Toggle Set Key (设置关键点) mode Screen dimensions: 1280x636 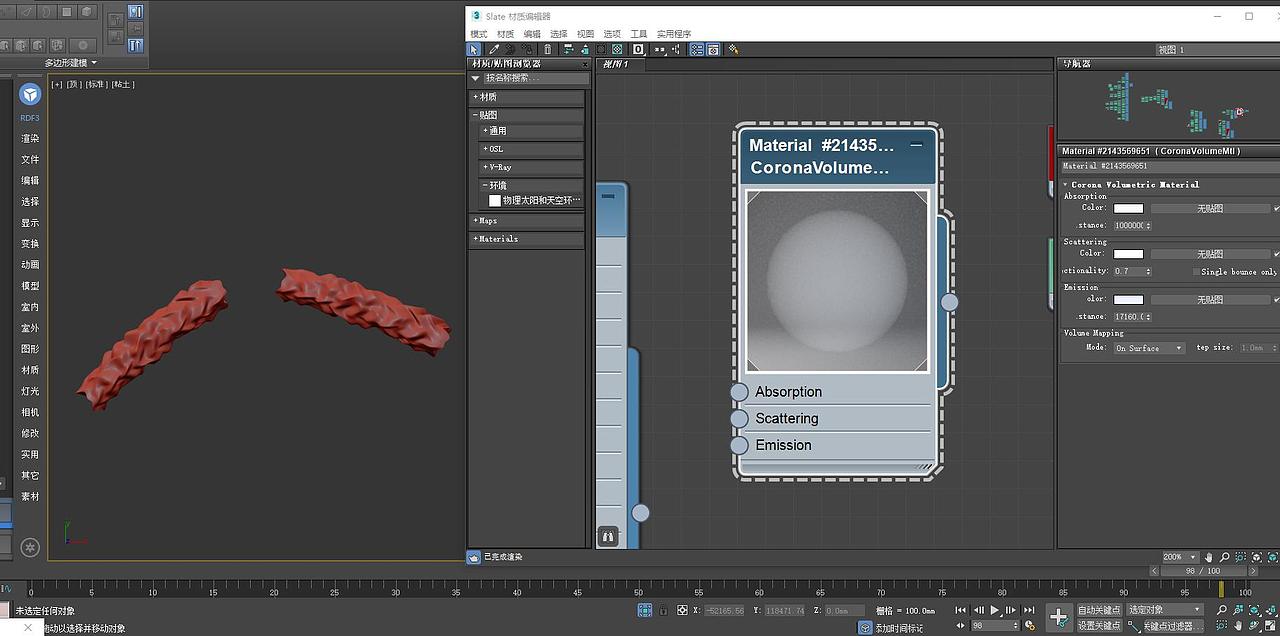1100,625
